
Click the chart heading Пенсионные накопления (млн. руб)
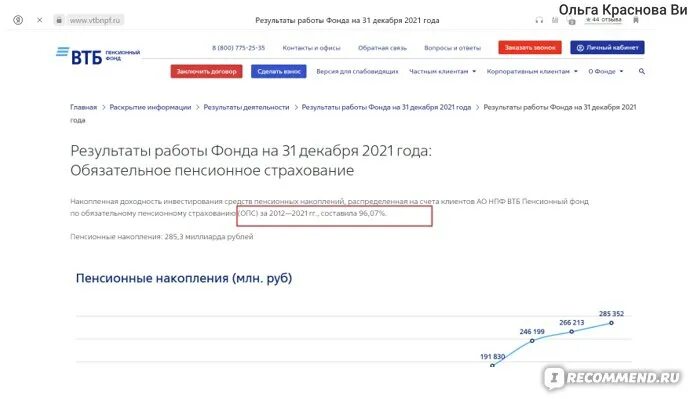184,278
